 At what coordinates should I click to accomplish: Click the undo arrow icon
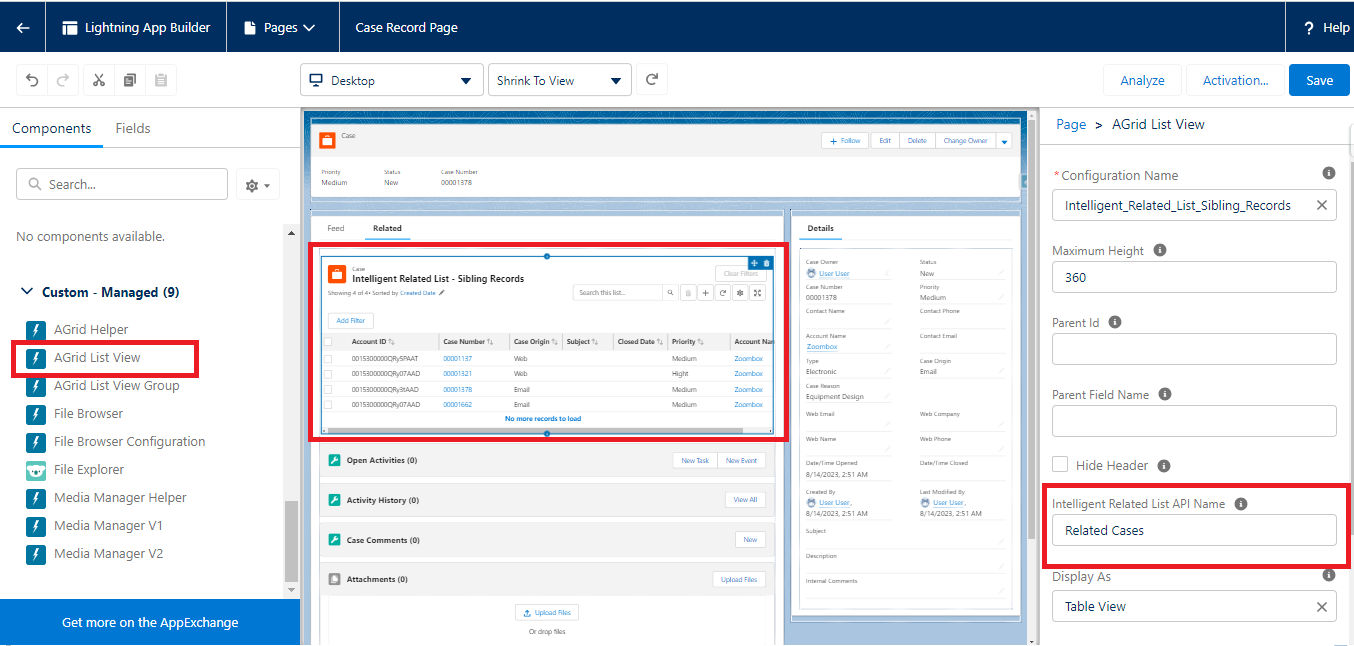click(x=33, y=81)
